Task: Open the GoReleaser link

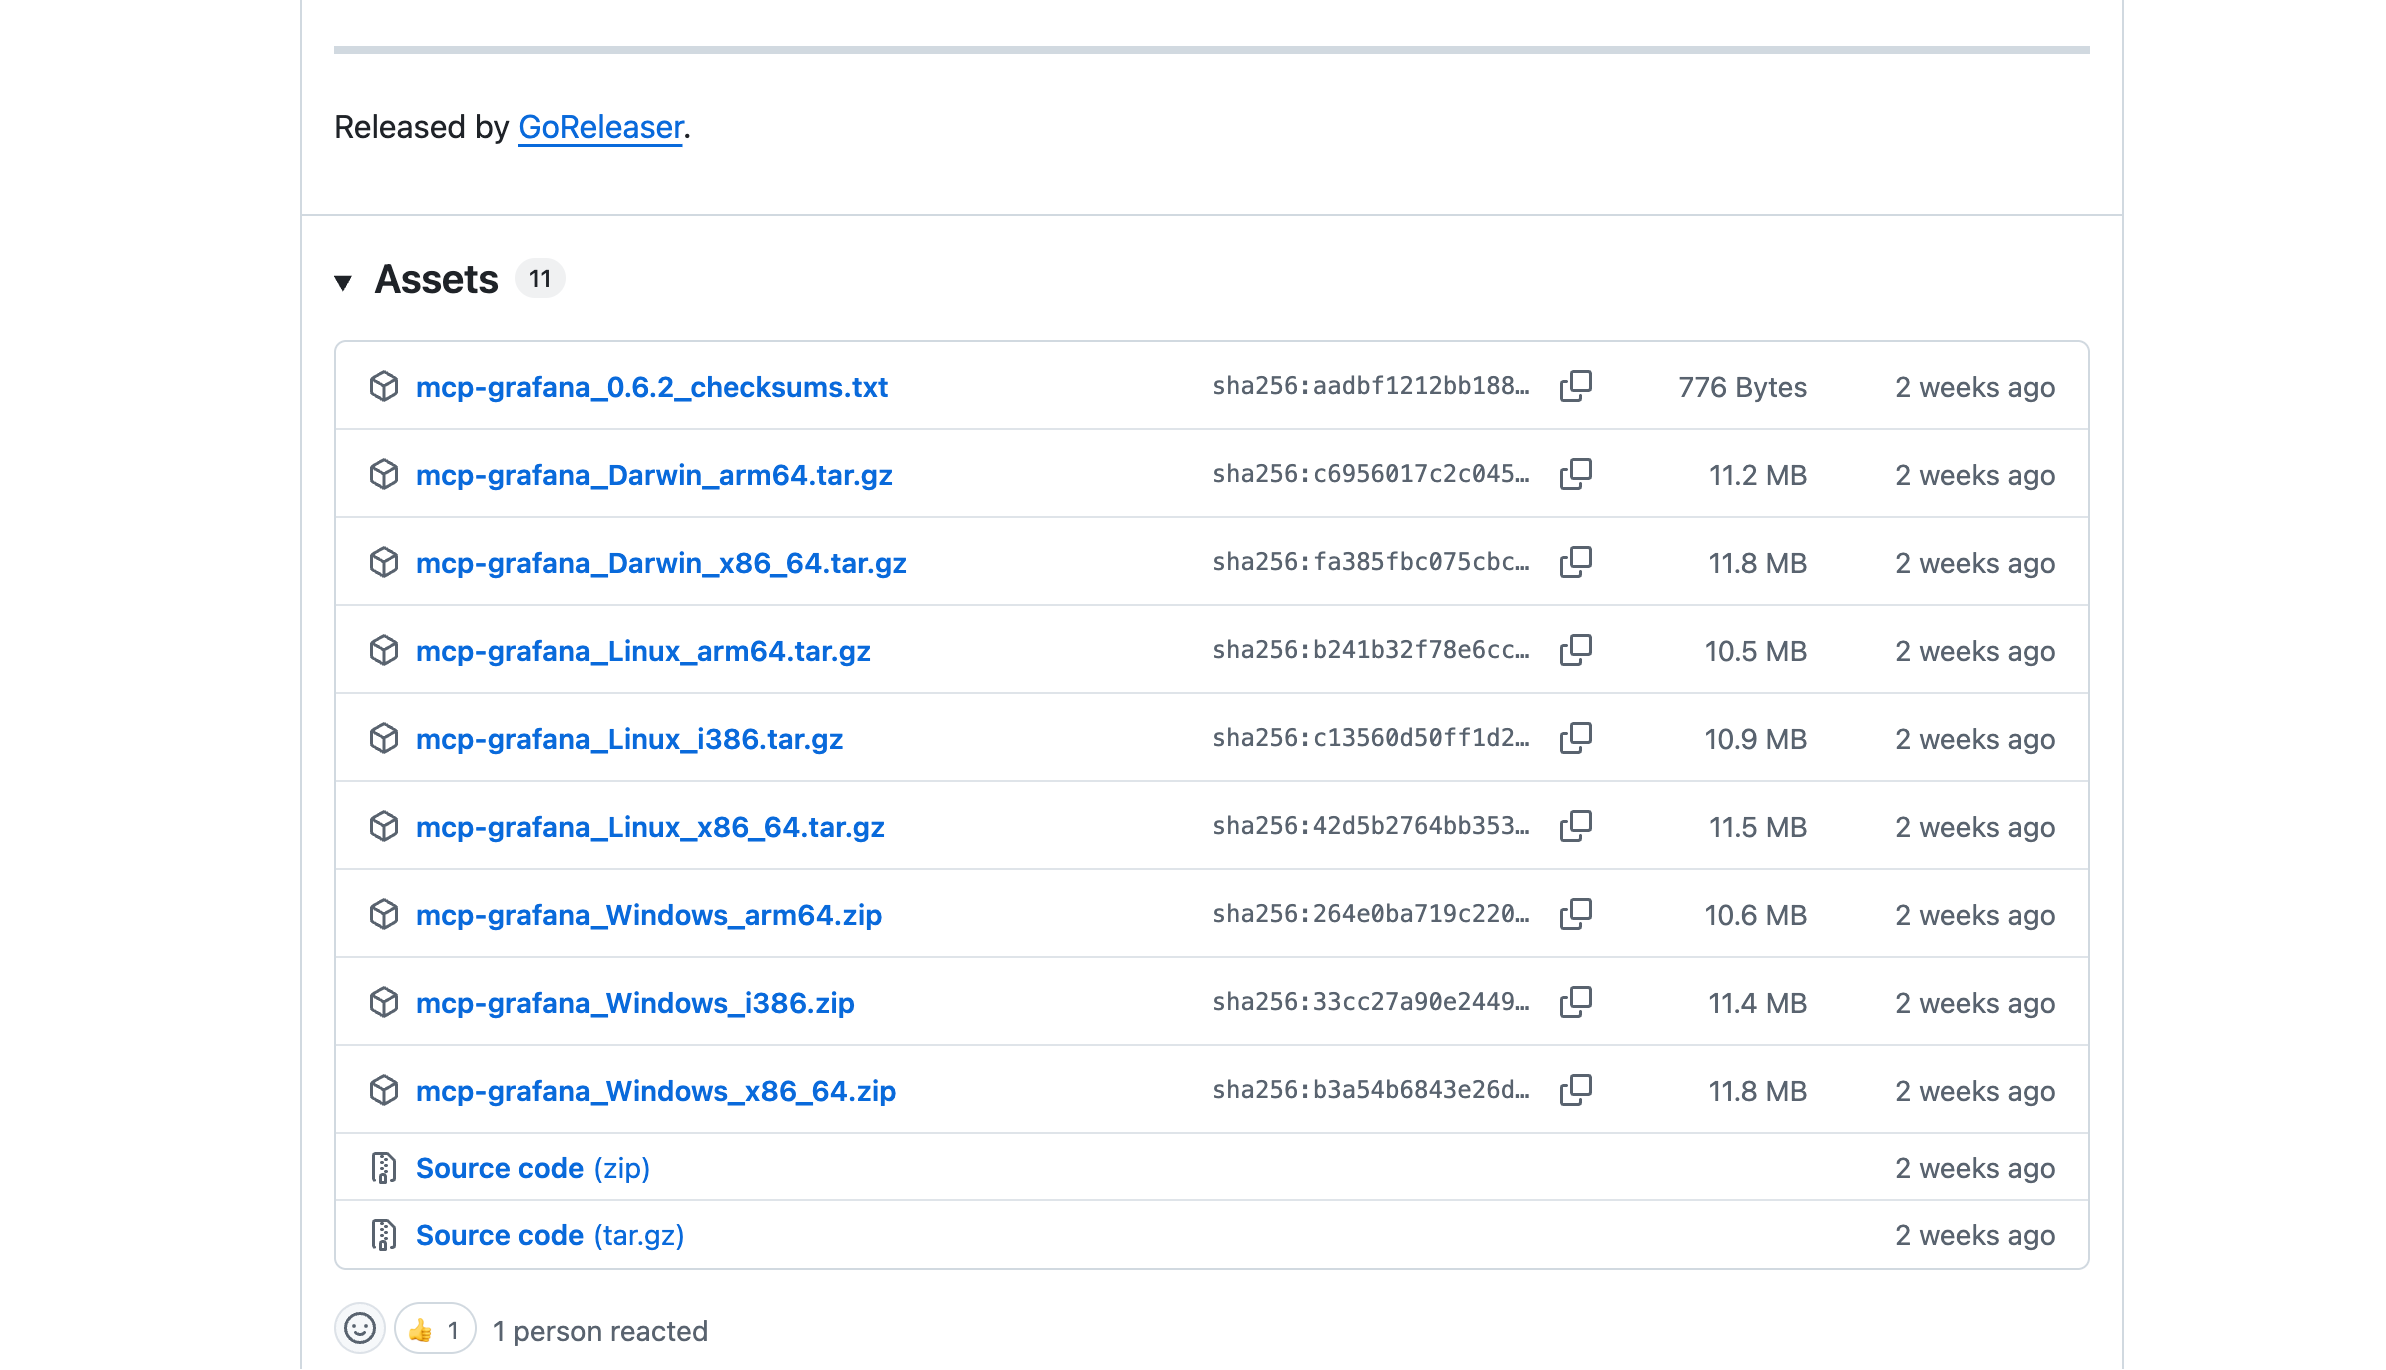Action: [x=600, y=127]
